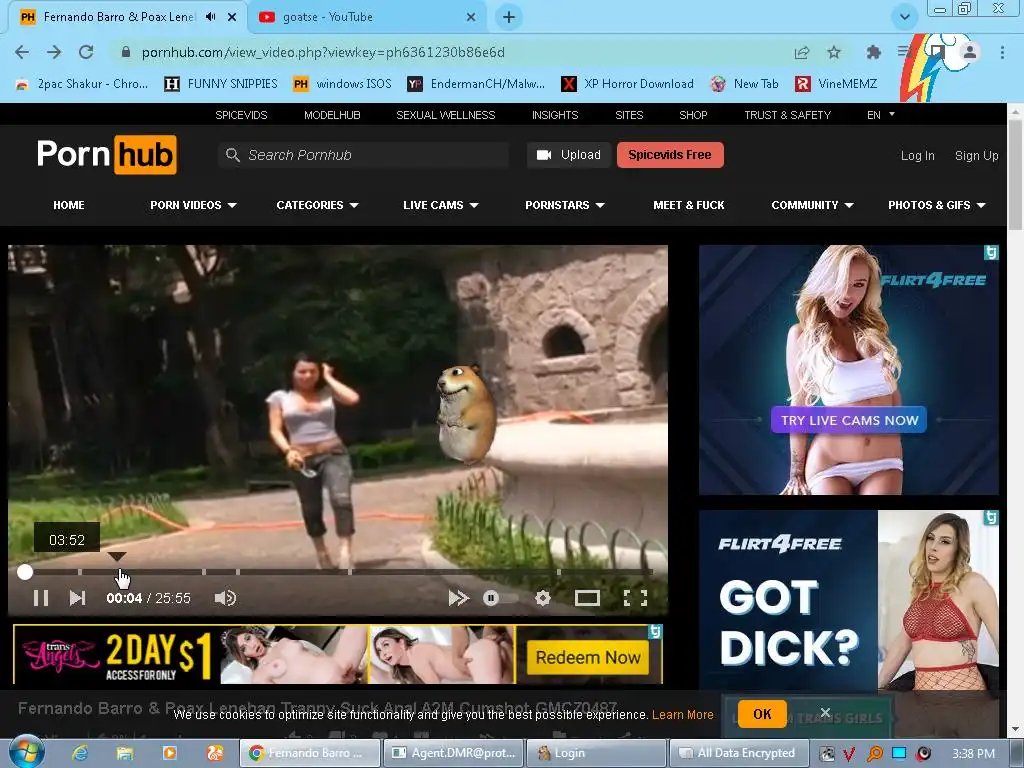Image resolution: width=1024 pixels, height=768 pixels.
Task: Toggle the autoplay switch in the player
Action: [x=500, y=598]
